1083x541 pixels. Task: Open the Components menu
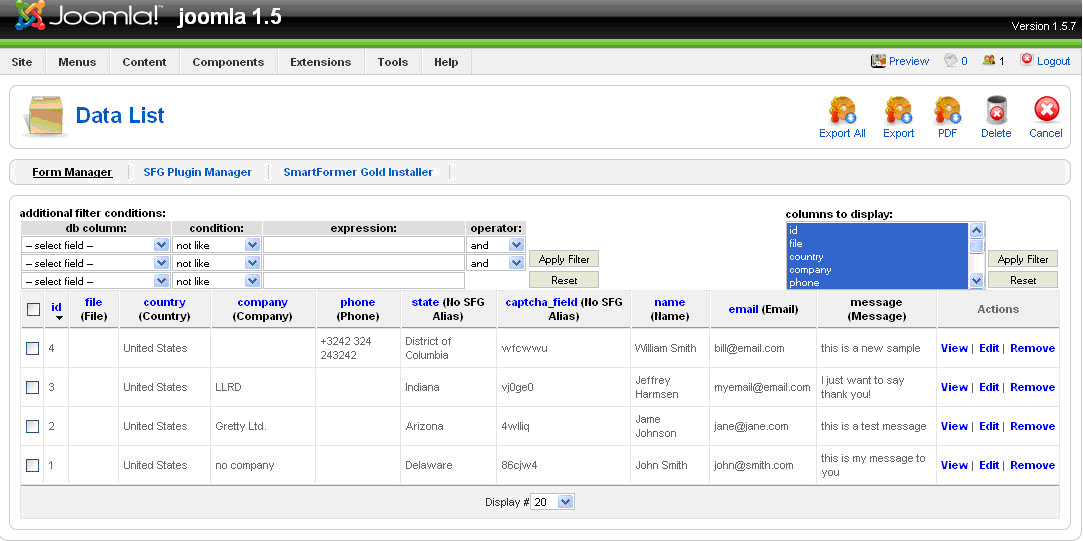(228, 61)
